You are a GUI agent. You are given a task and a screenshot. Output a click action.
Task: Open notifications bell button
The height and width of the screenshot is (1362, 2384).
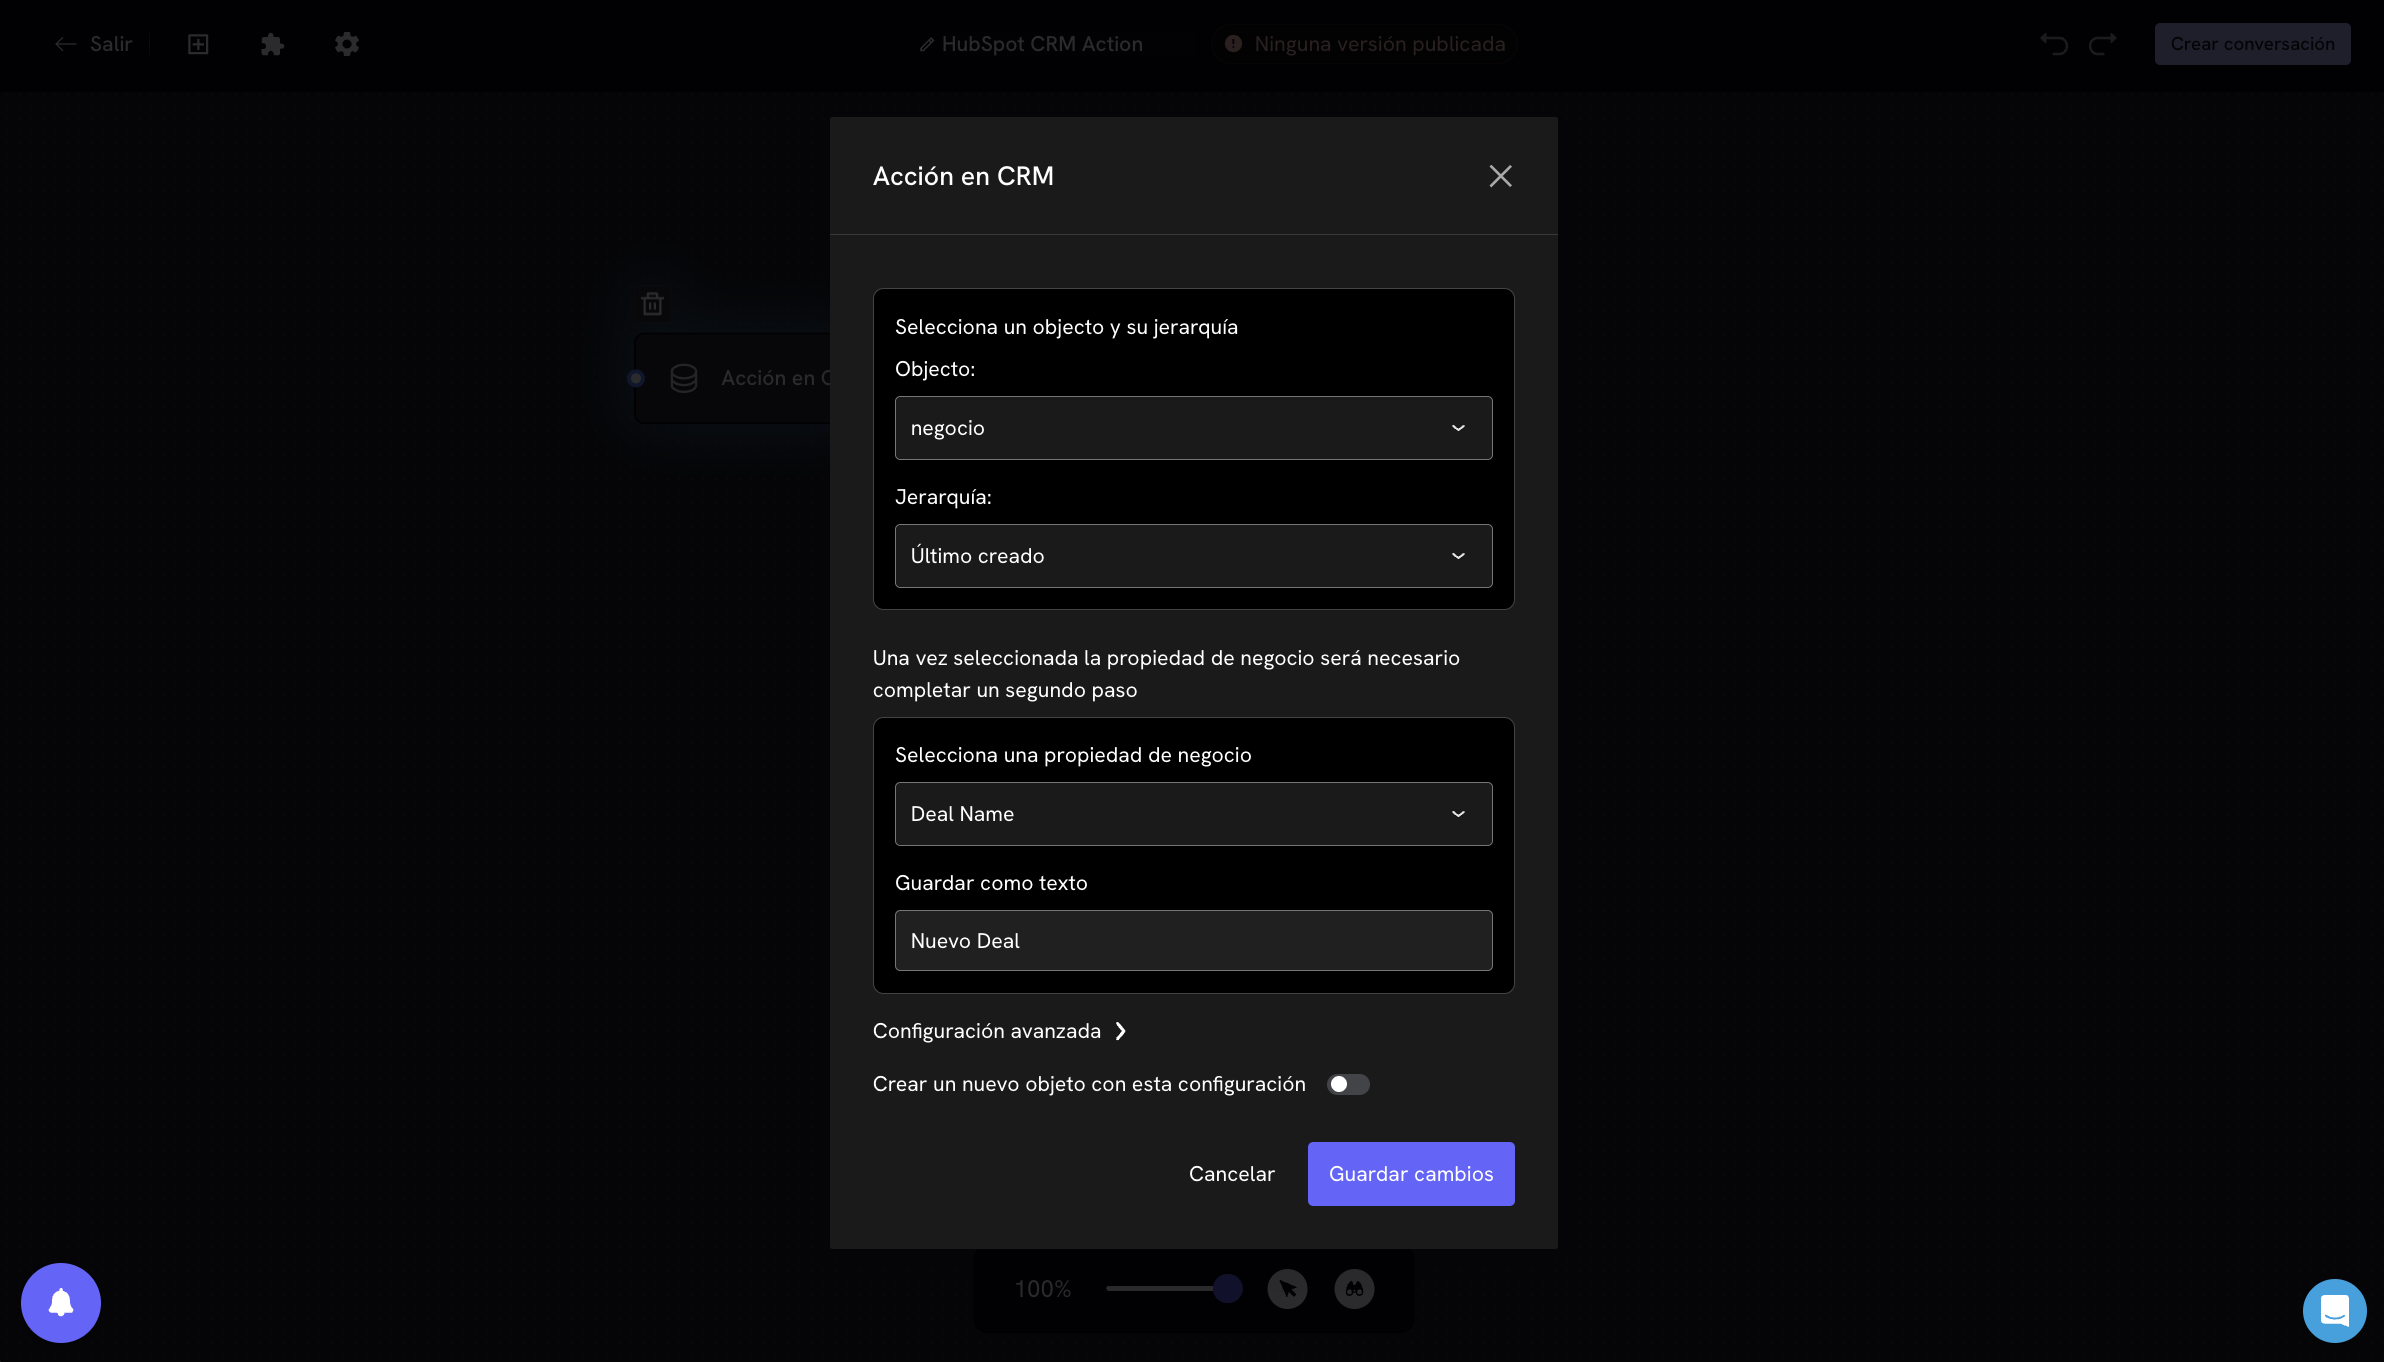pos(61,1303)
